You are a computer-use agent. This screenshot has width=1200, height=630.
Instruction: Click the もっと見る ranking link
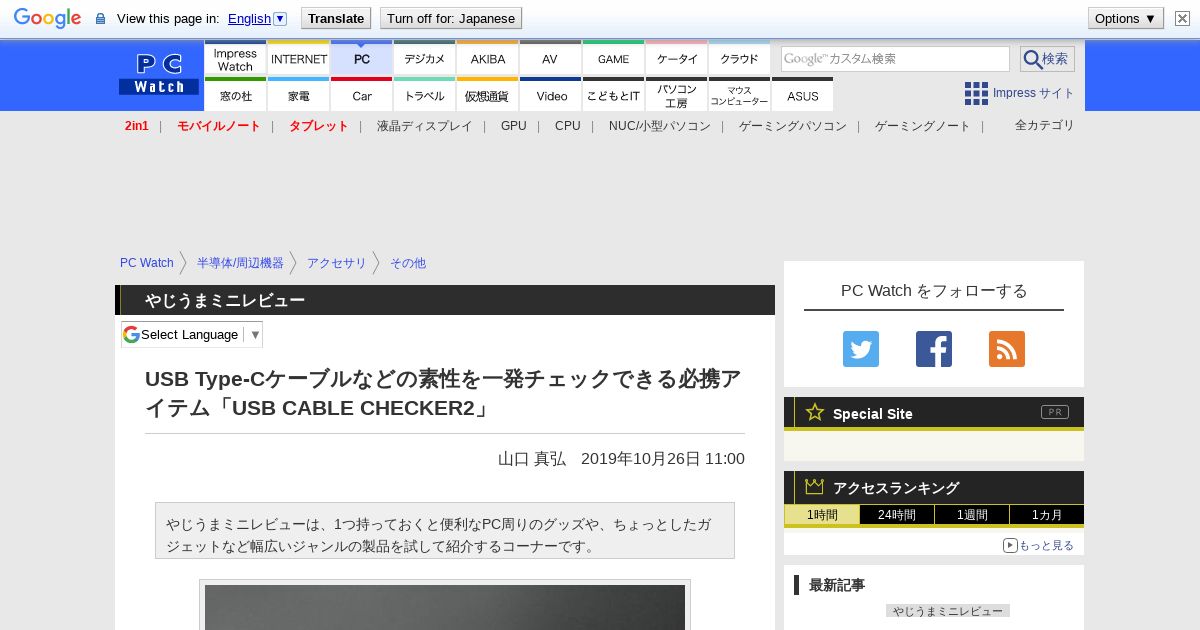1038,545
